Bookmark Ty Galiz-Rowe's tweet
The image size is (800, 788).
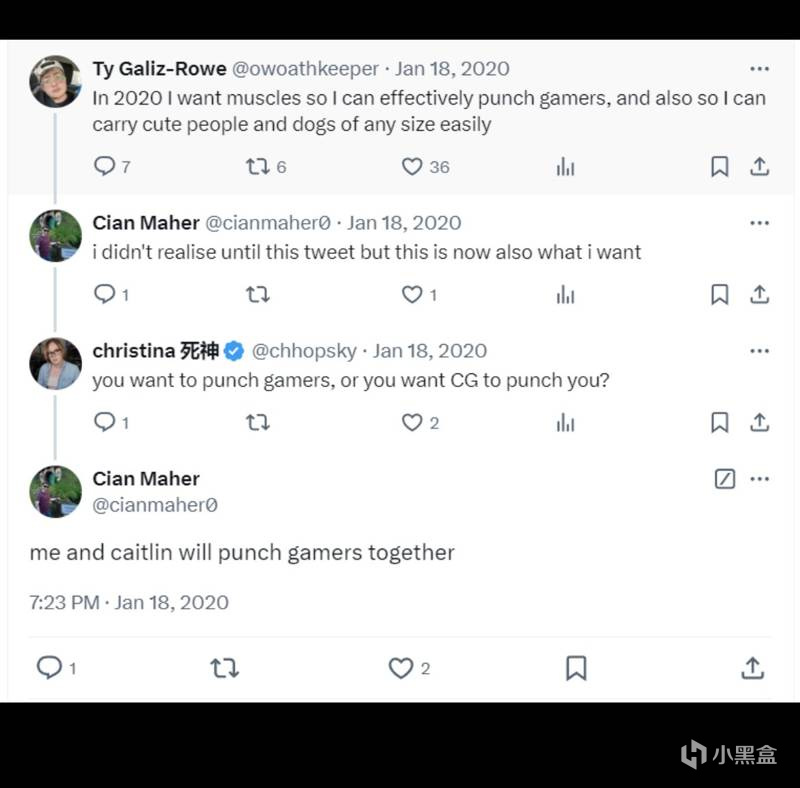[719, 167]
